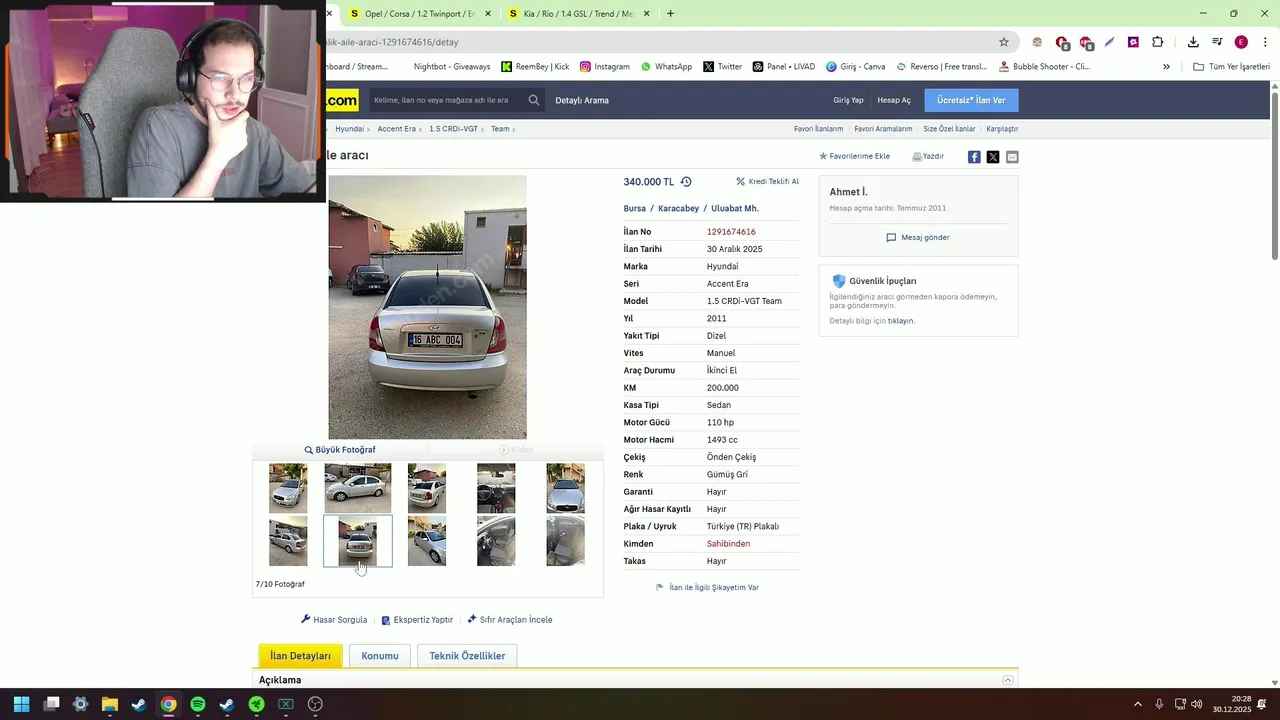Viewport: 1280px width, 720px height.
Task: Show hidden system tray icons chevron
Action: click(x=1137, y=704)
